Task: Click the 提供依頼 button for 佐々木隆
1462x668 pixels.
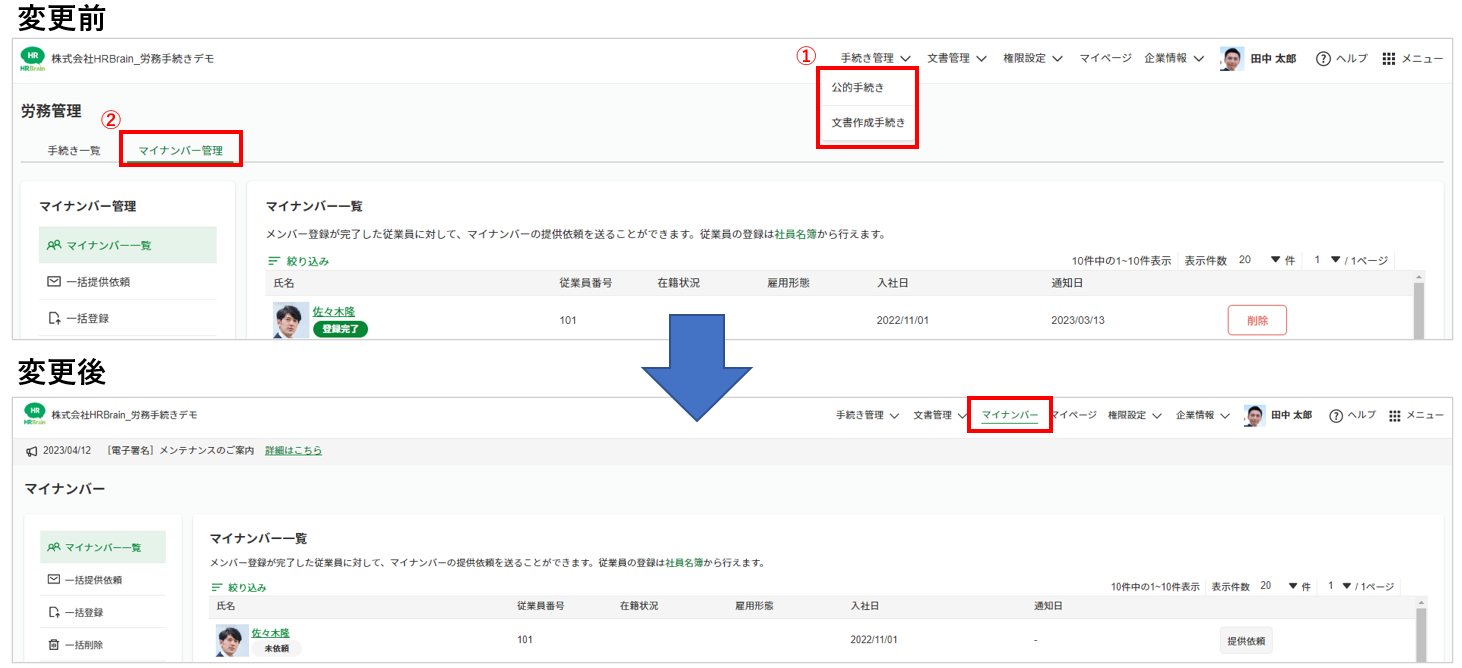Action: [x=1245, y=640]
